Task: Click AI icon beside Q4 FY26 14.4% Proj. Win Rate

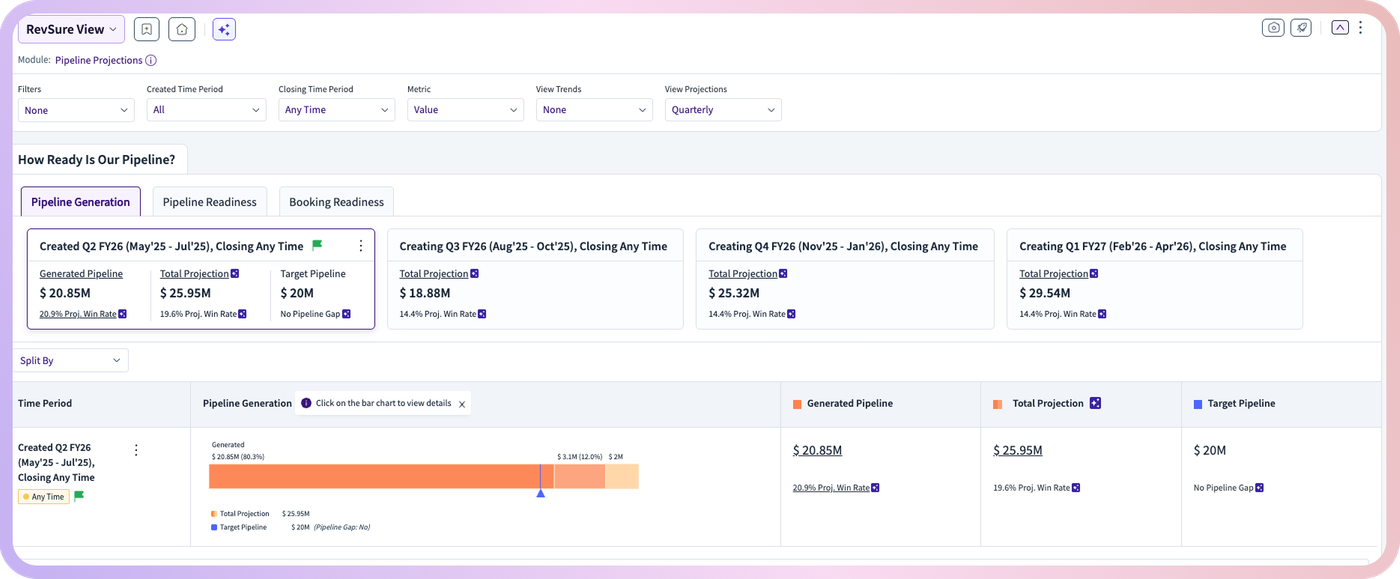Action: pyautogui.click(x=791, y=314)
